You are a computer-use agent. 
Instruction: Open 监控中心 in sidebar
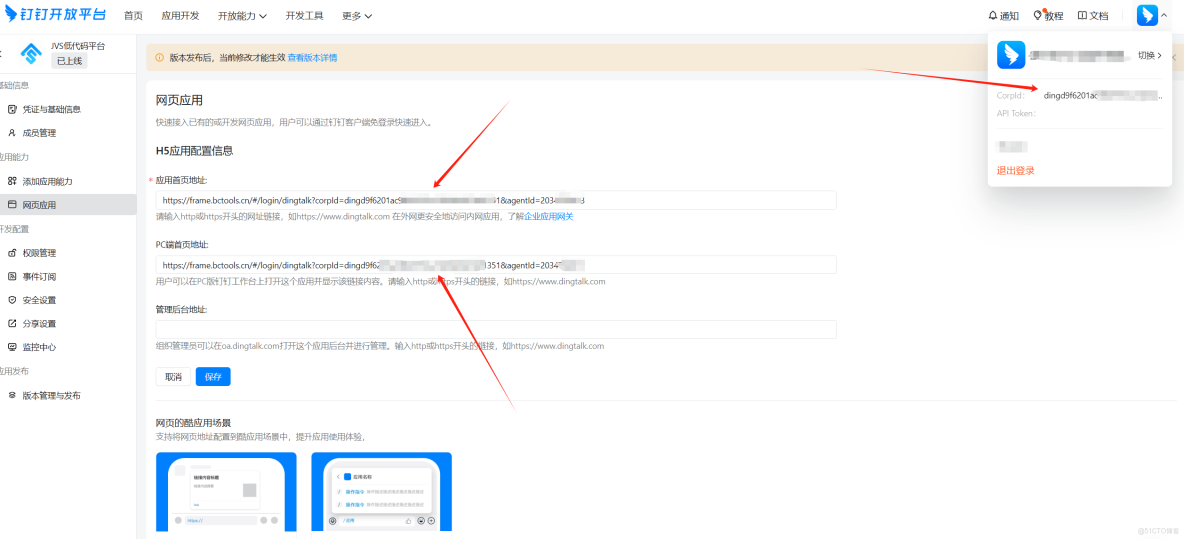pyautogui.click(x=39, y=347)
